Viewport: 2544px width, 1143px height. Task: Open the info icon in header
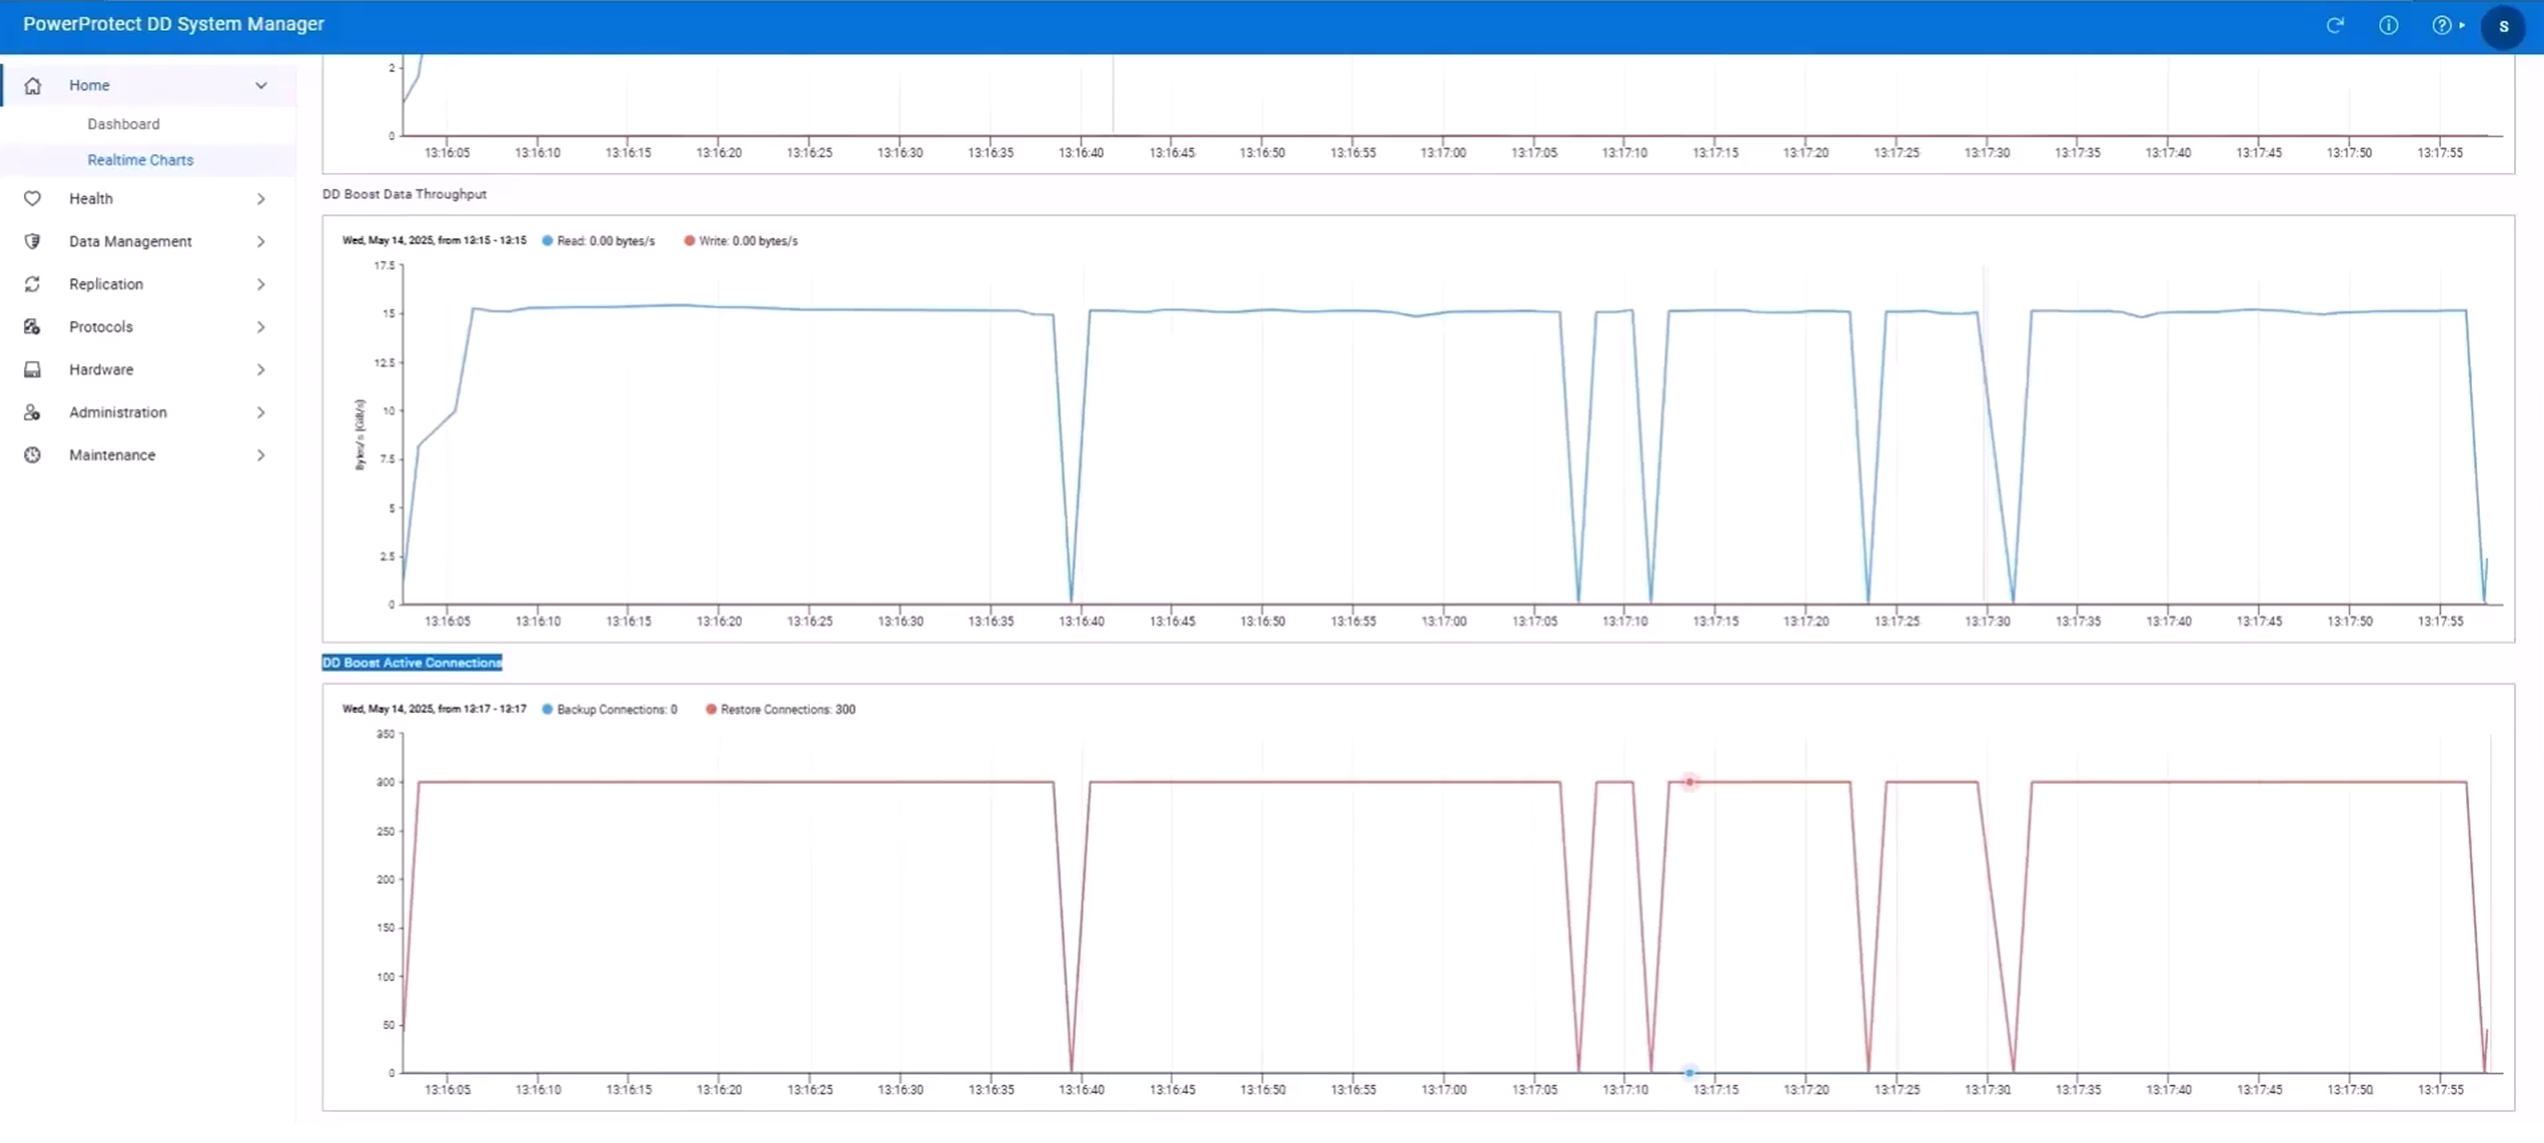[x=2388, y=26]
